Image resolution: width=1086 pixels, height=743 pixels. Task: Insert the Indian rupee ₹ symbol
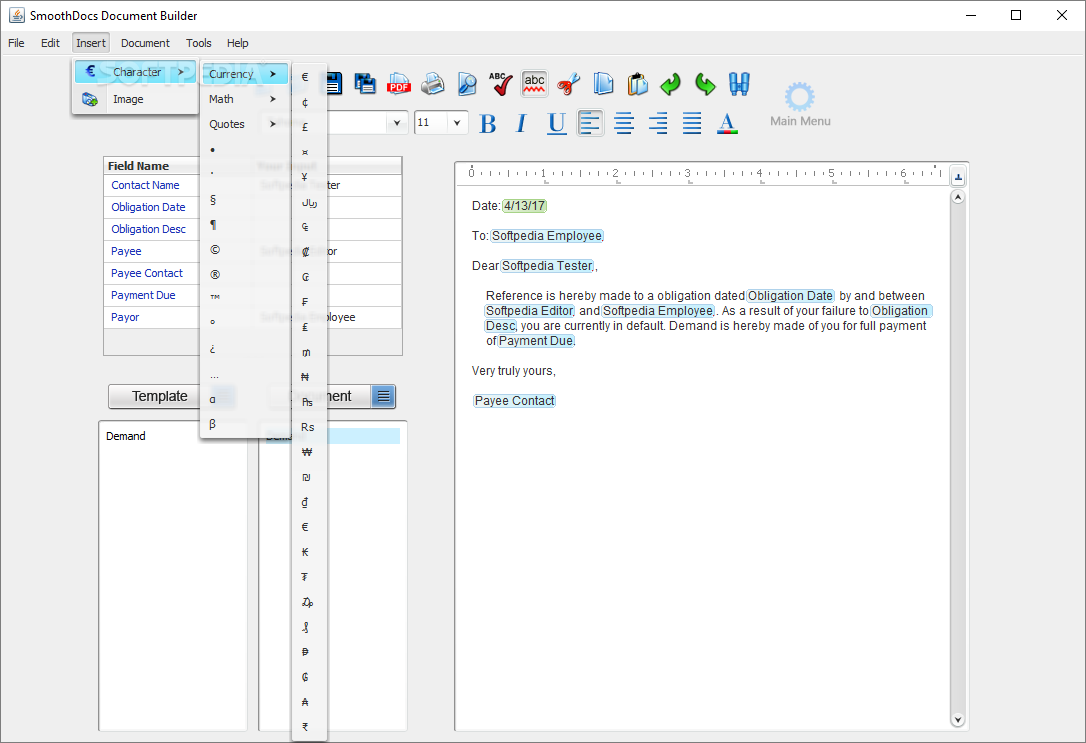[x=305, y=726]
